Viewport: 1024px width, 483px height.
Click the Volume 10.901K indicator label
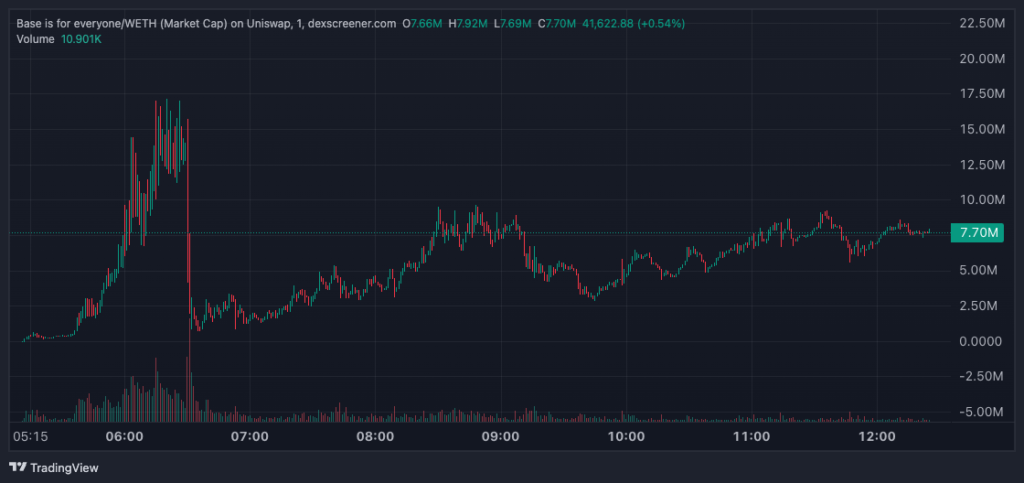tap(59, 38)
